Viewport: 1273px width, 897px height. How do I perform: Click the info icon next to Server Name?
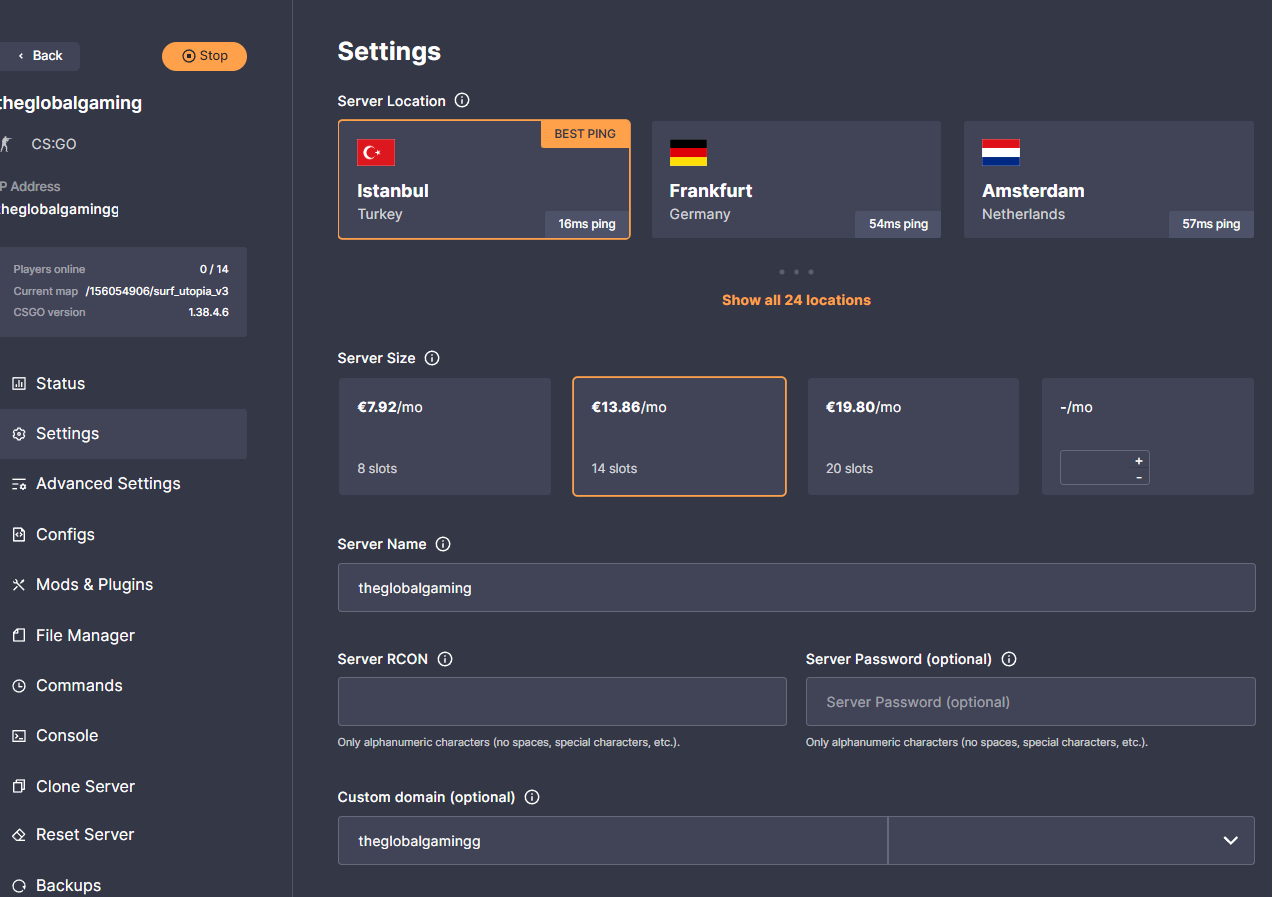click(443, 544)
